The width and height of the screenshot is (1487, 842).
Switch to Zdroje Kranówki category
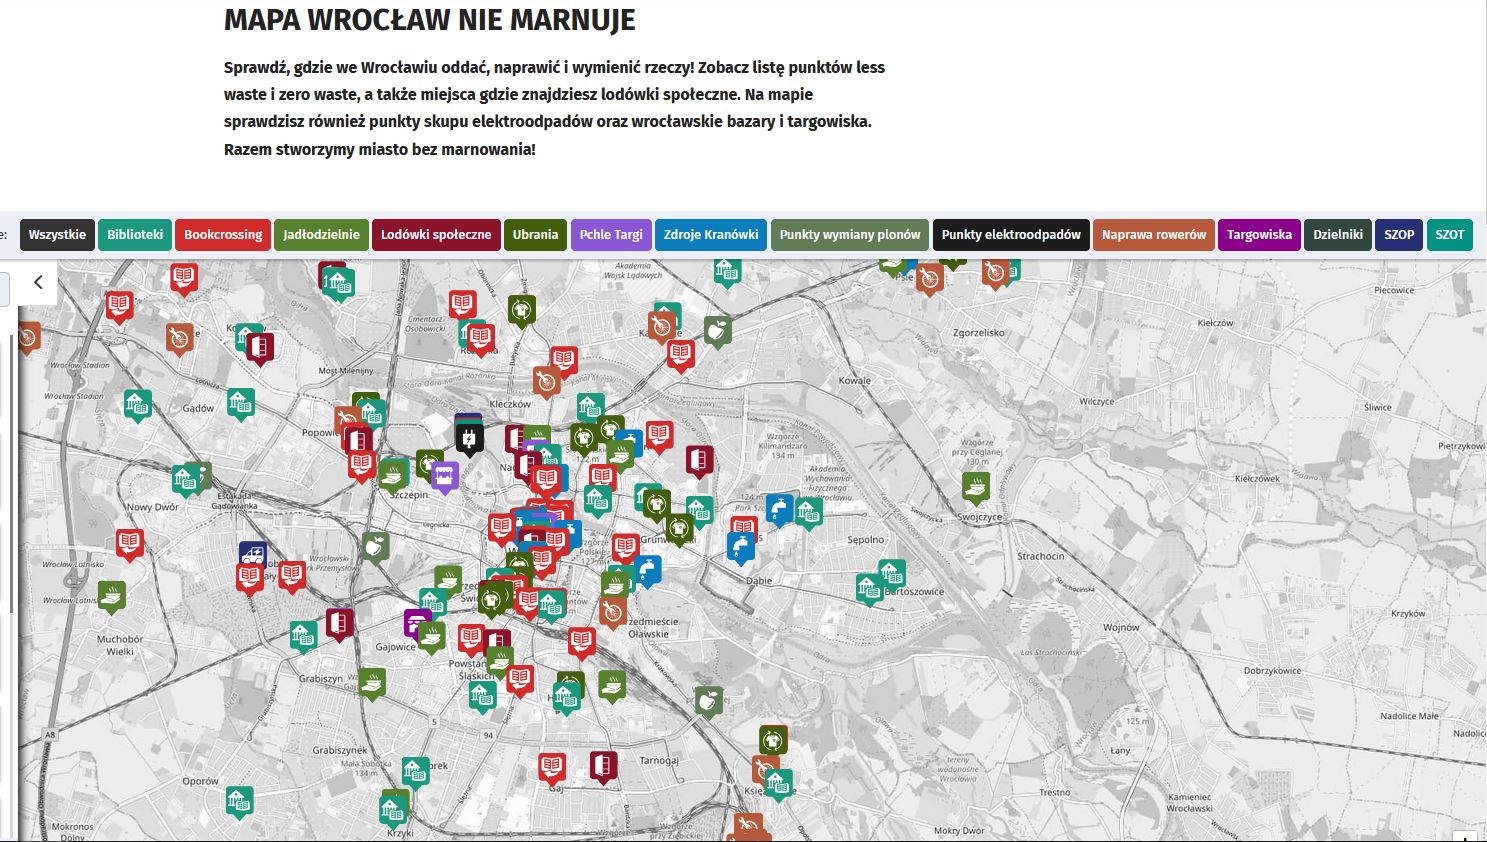[711, 235]
